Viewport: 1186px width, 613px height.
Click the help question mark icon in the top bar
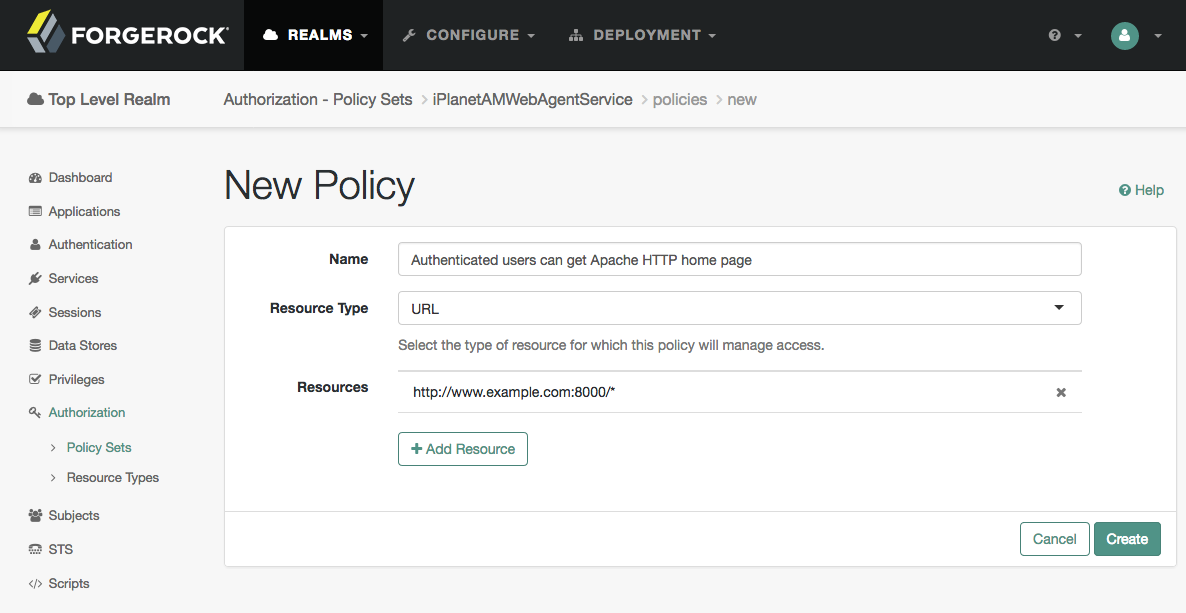(x=1054, y=35)
